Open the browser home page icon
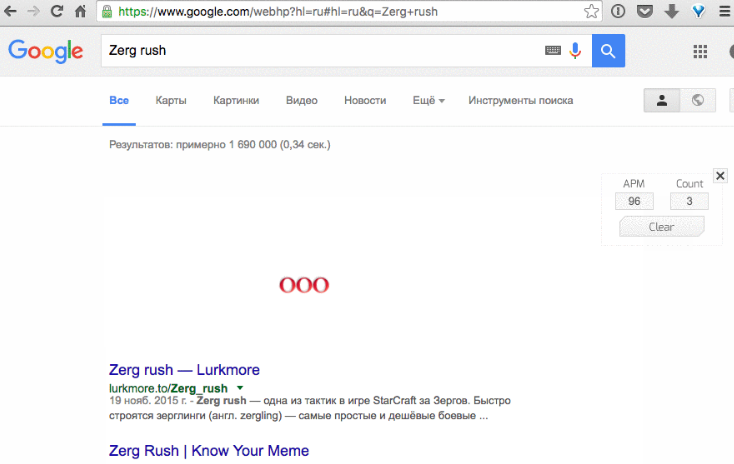This screenshot has width=734, height=464. tap(81, 11)
